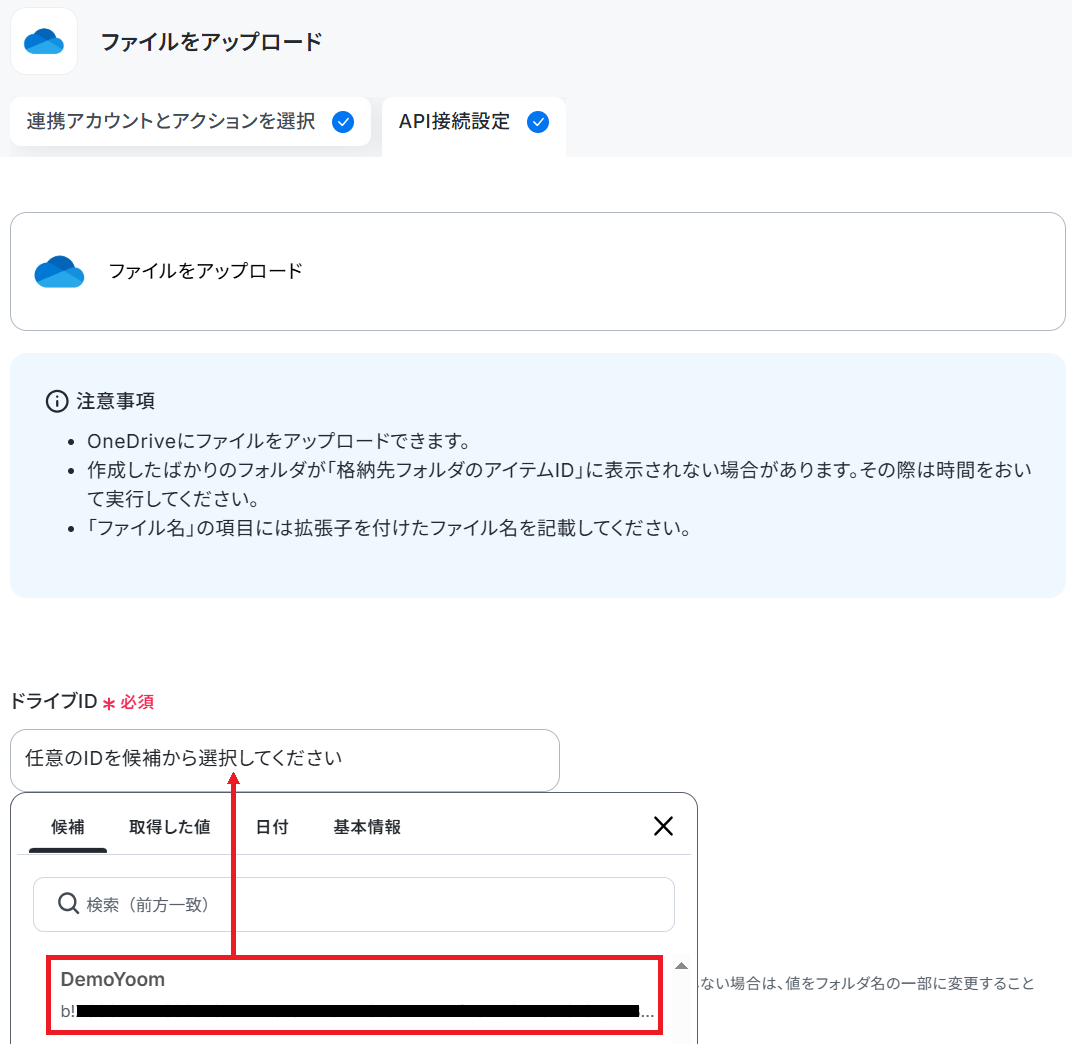
Task: Click note about 格納先フォルダのアイテムID
Action: [559, 484]
